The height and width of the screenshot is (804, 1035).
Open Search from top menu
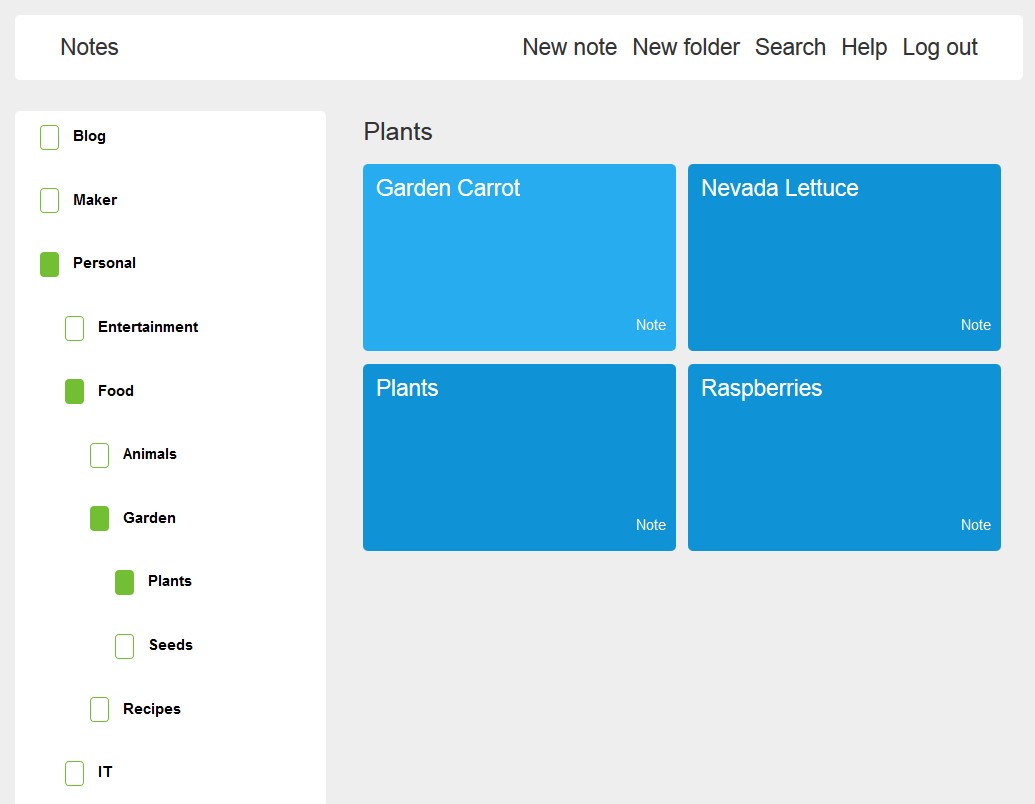790,48
